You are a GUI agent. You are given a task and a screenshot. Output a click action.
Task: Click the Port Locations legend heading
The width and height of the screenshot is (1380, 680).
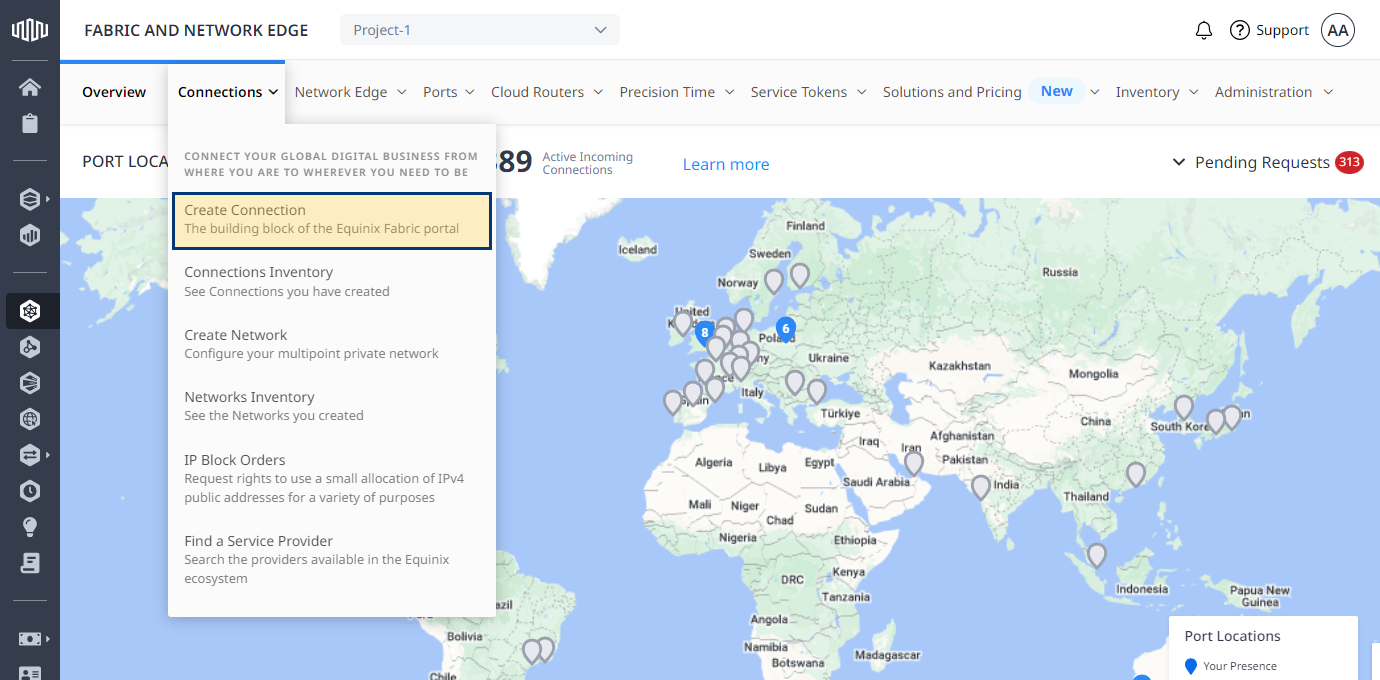[1232, 636]
